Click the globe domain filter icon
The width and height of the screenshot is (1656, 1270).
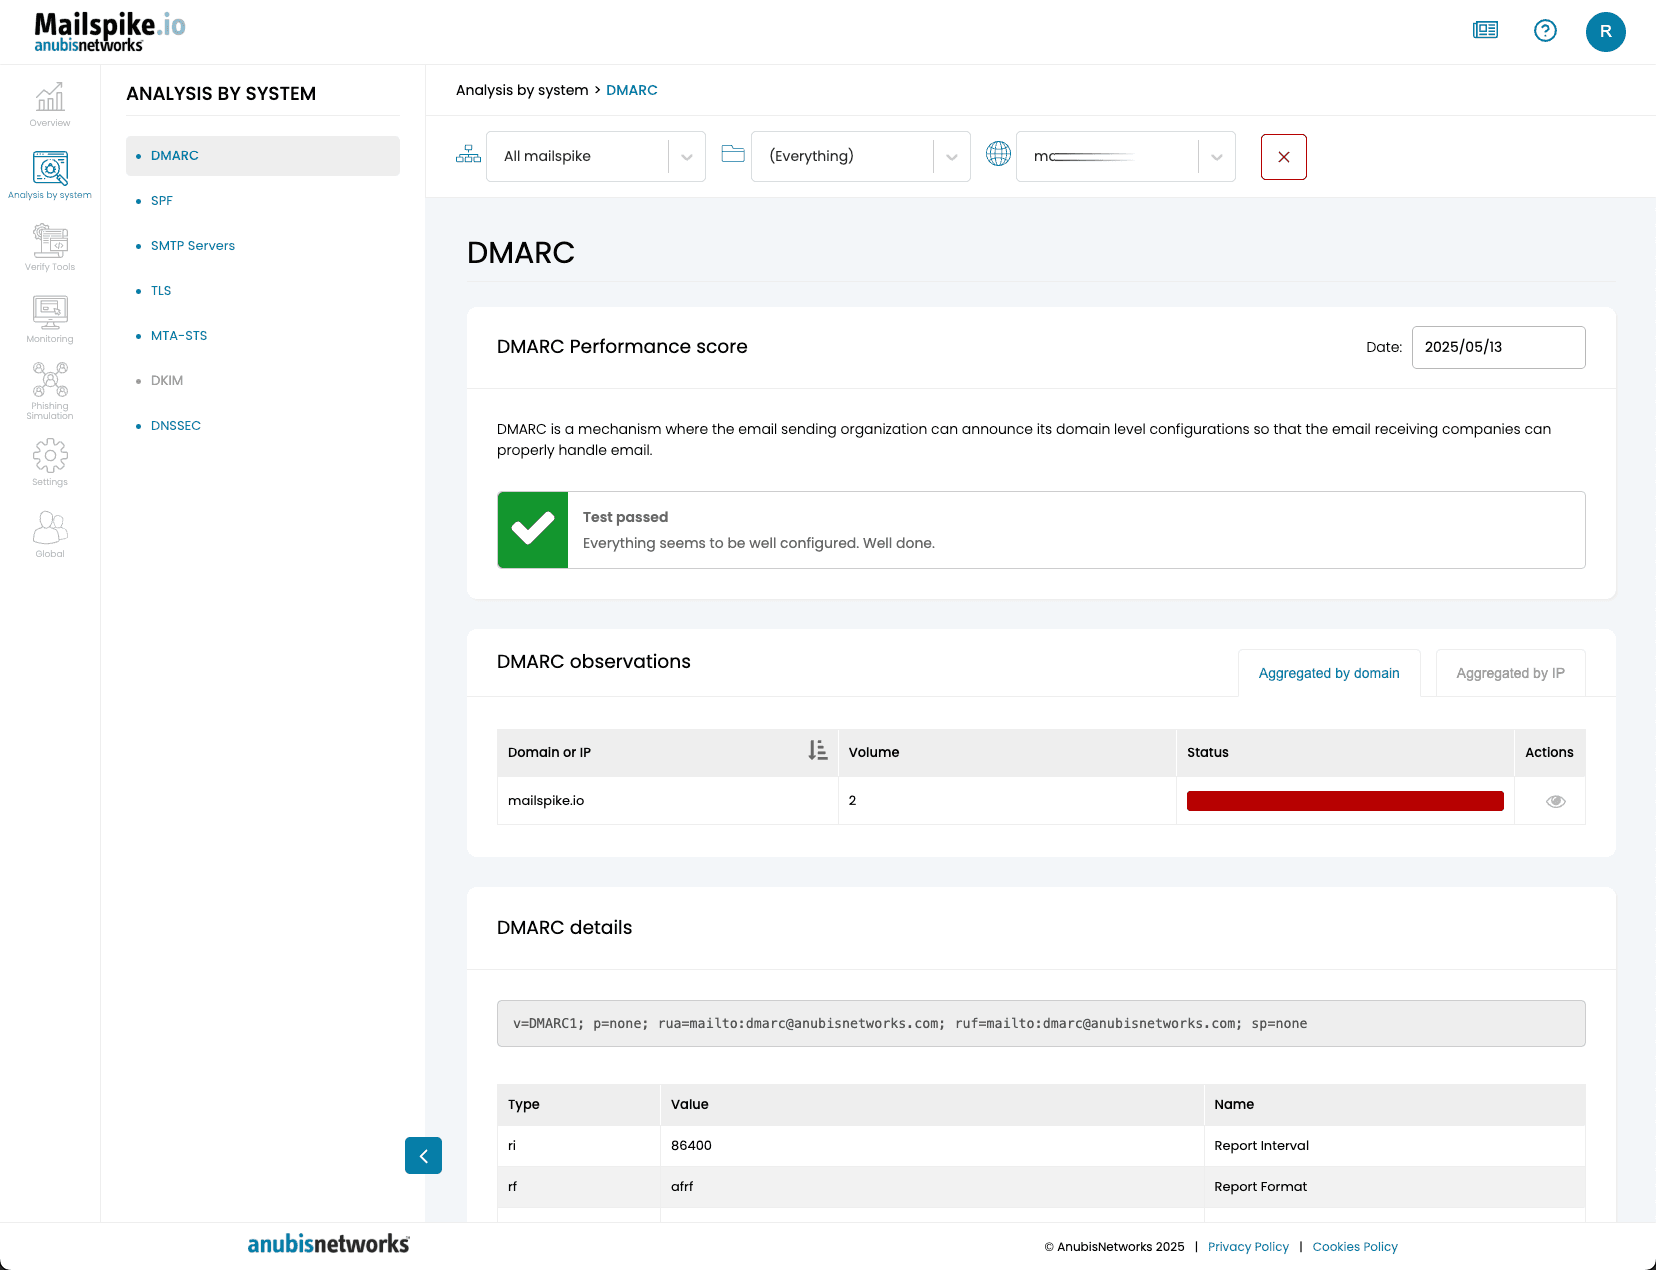pos(998,154)
